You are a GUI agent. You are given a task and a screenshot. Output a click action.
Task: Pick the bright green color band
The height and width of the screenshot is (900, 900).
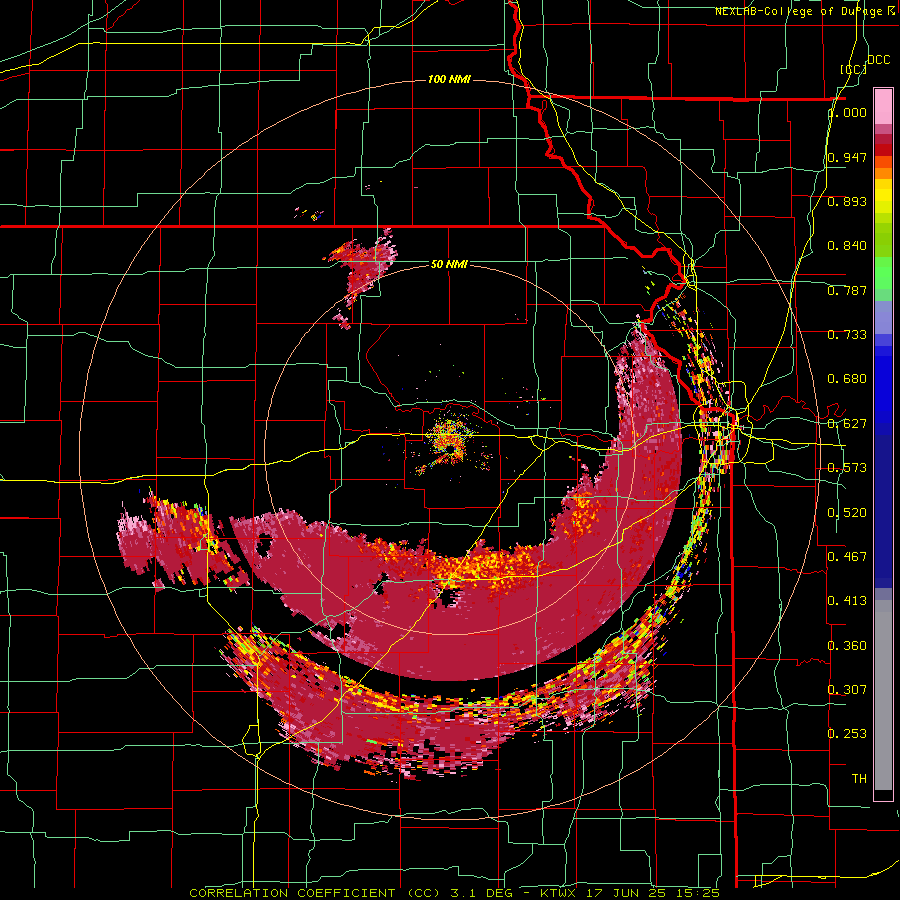pos(883,274)
